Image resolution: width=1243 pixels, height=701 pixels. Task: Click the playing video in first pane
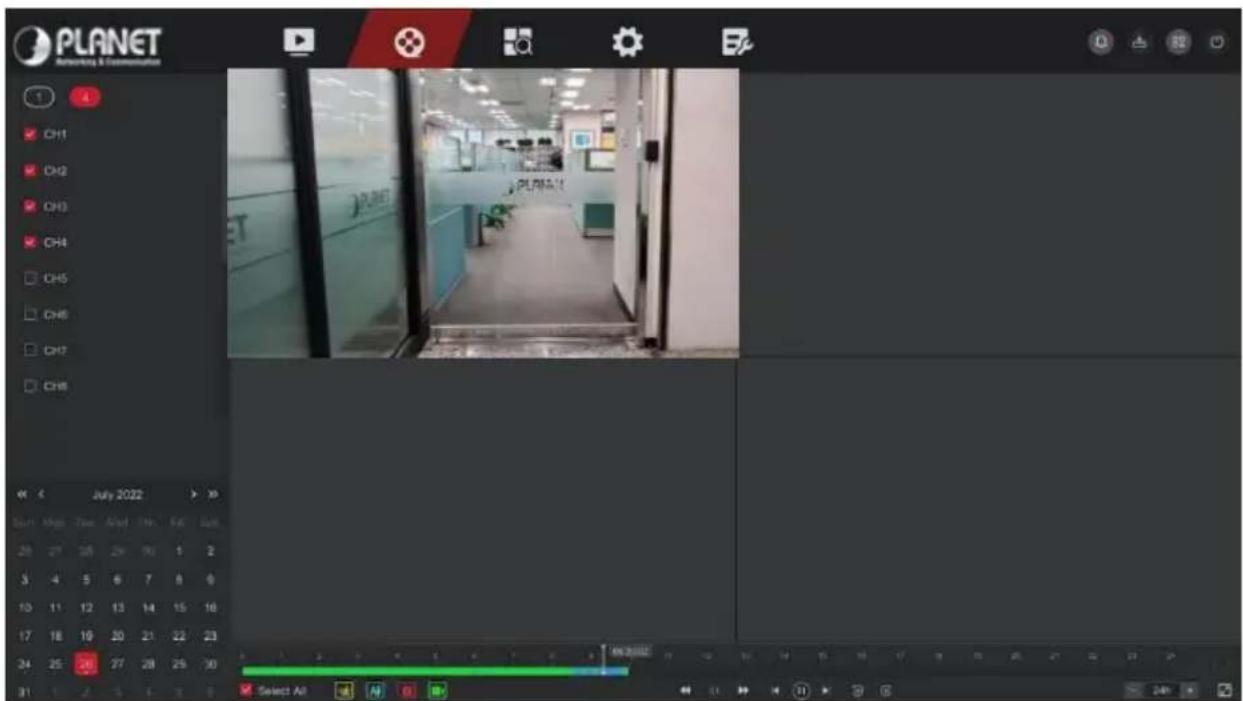[483, 213]
